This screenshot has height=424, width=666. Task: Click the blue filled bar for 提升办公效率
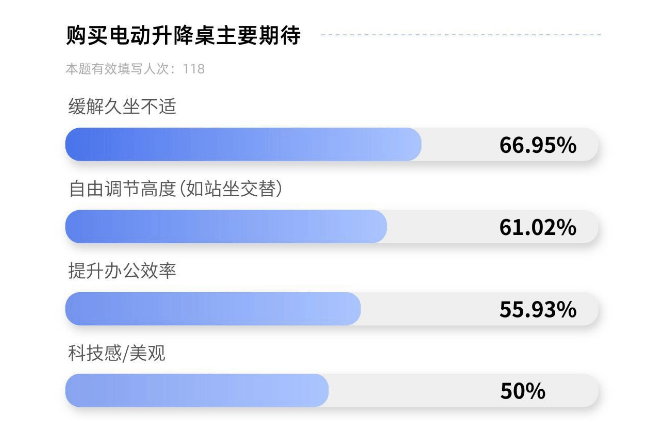point(212,309)
